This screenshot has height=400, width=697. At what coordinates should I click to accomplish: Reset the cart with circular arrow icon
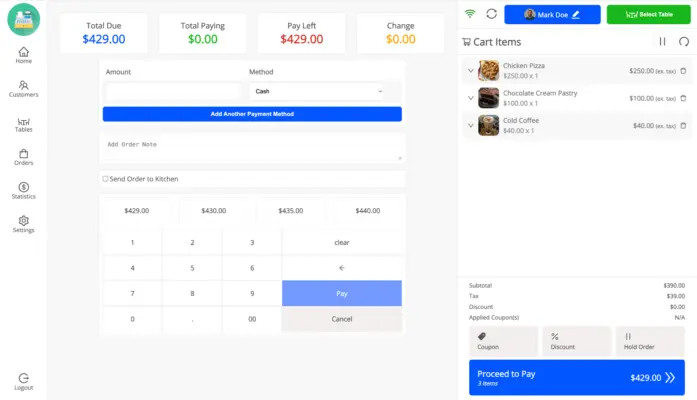pos(684,42)
